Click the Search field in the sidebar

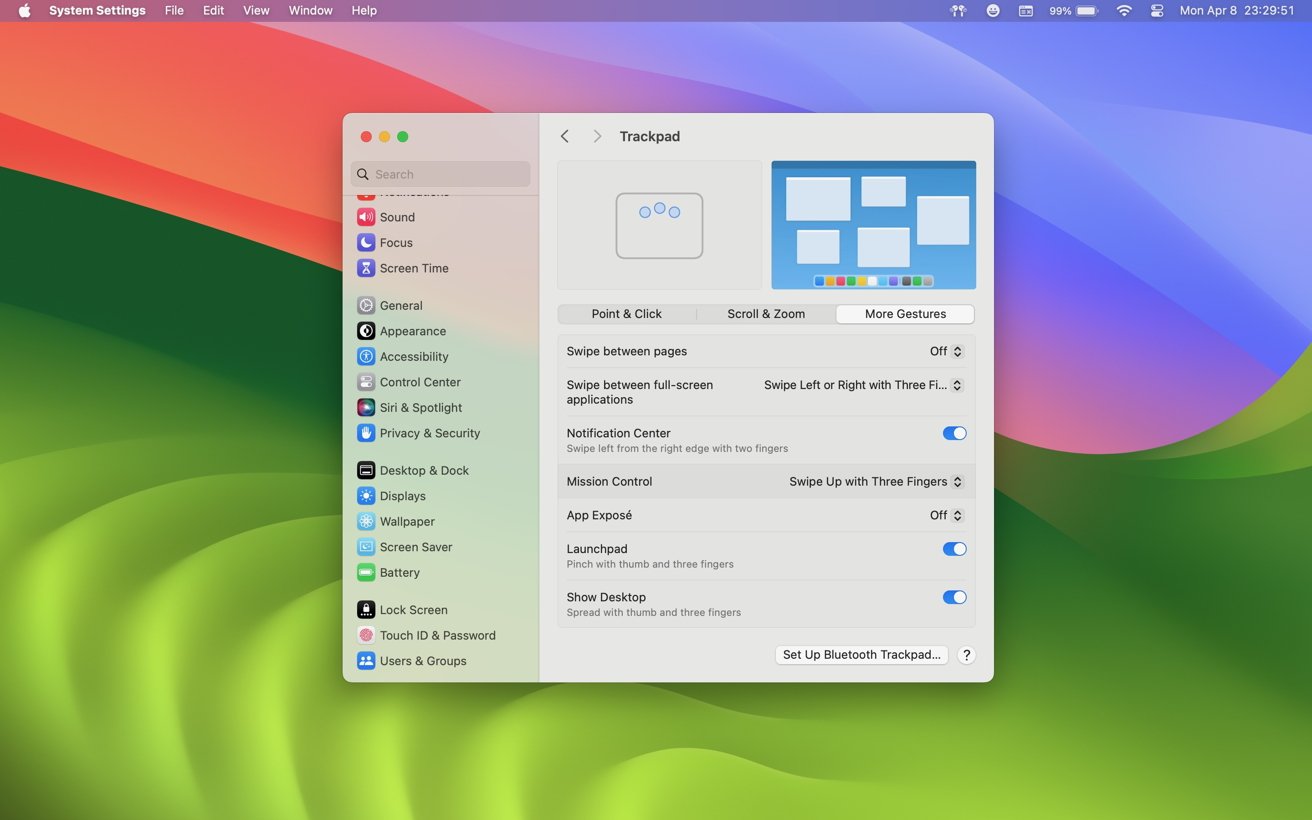(441, 173)
